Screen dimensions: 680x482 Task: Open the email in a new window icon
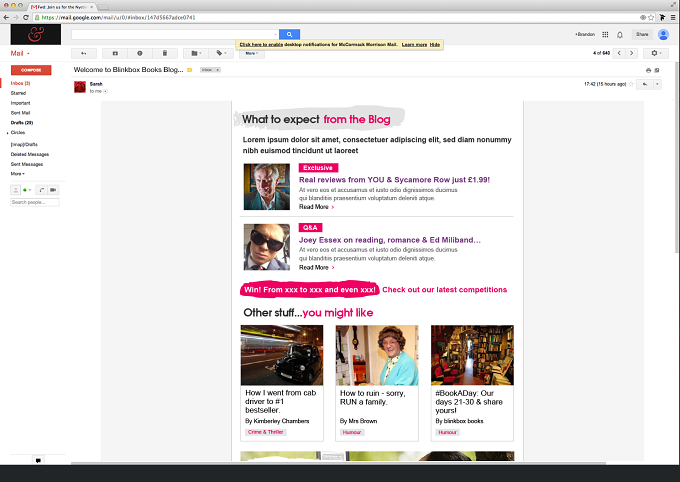coord(657,70)
